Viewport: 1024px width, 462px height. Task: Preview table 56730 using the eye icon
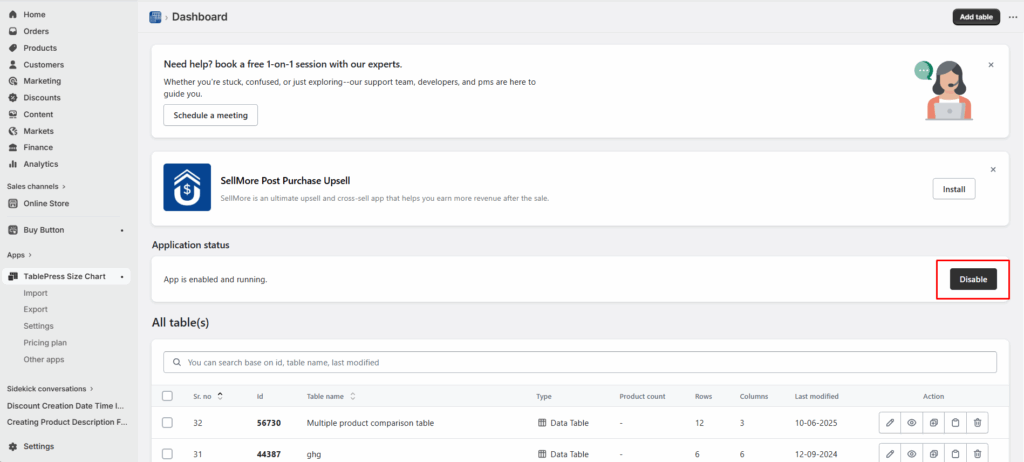click(912, 423)
